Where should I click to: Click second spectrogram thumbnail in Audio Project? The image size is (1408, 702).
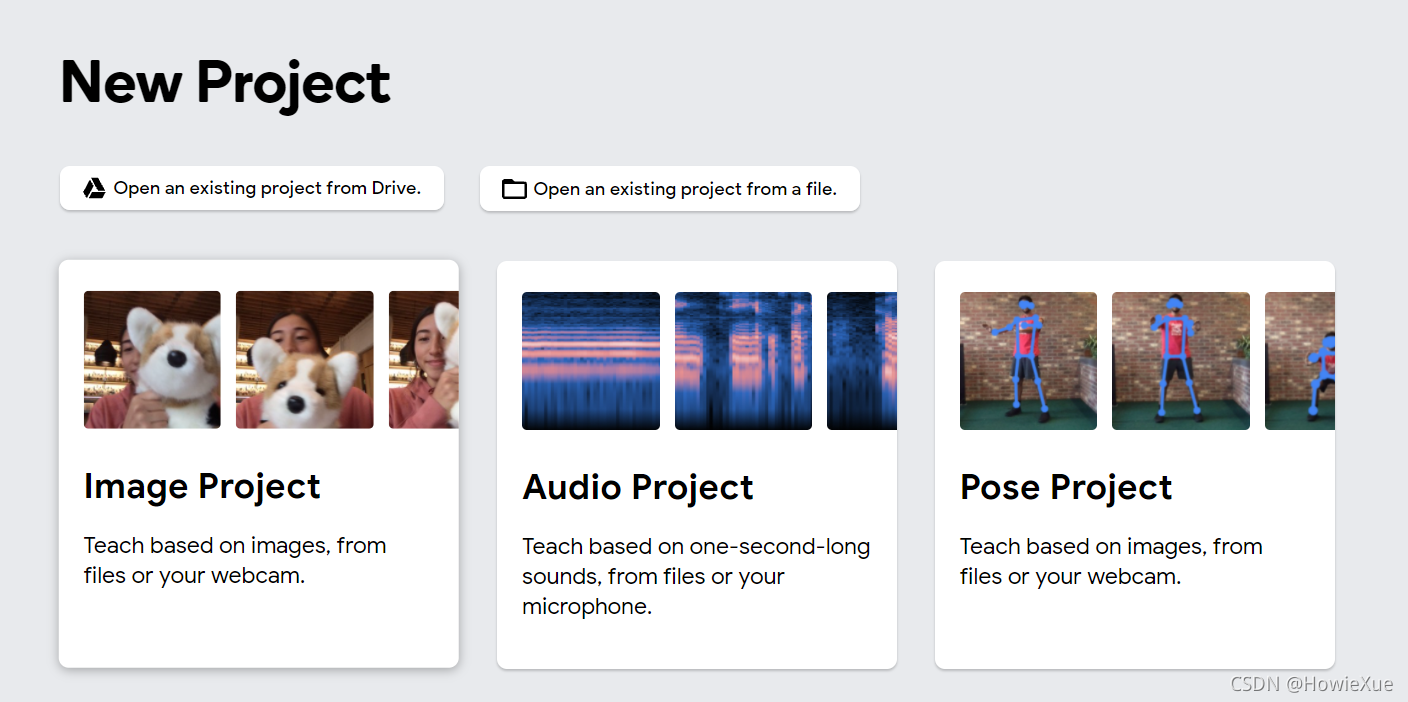[743, 361]
